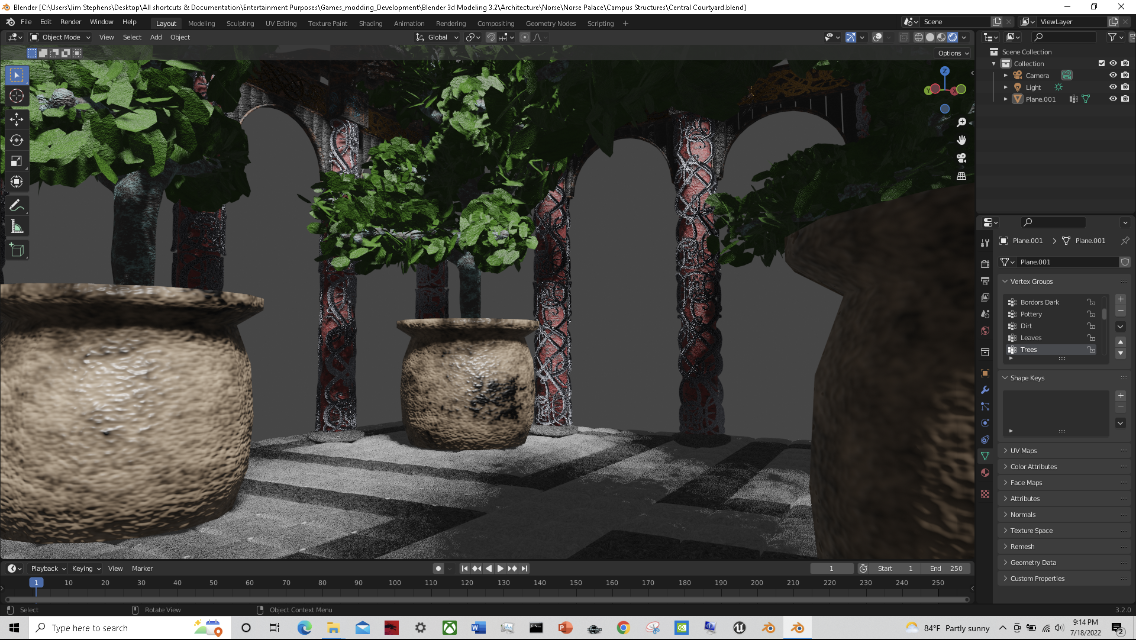The image size is (1136, 640).
Task: Select the Move tool in viewport toolbar
Action: click(x=17, y=118)
